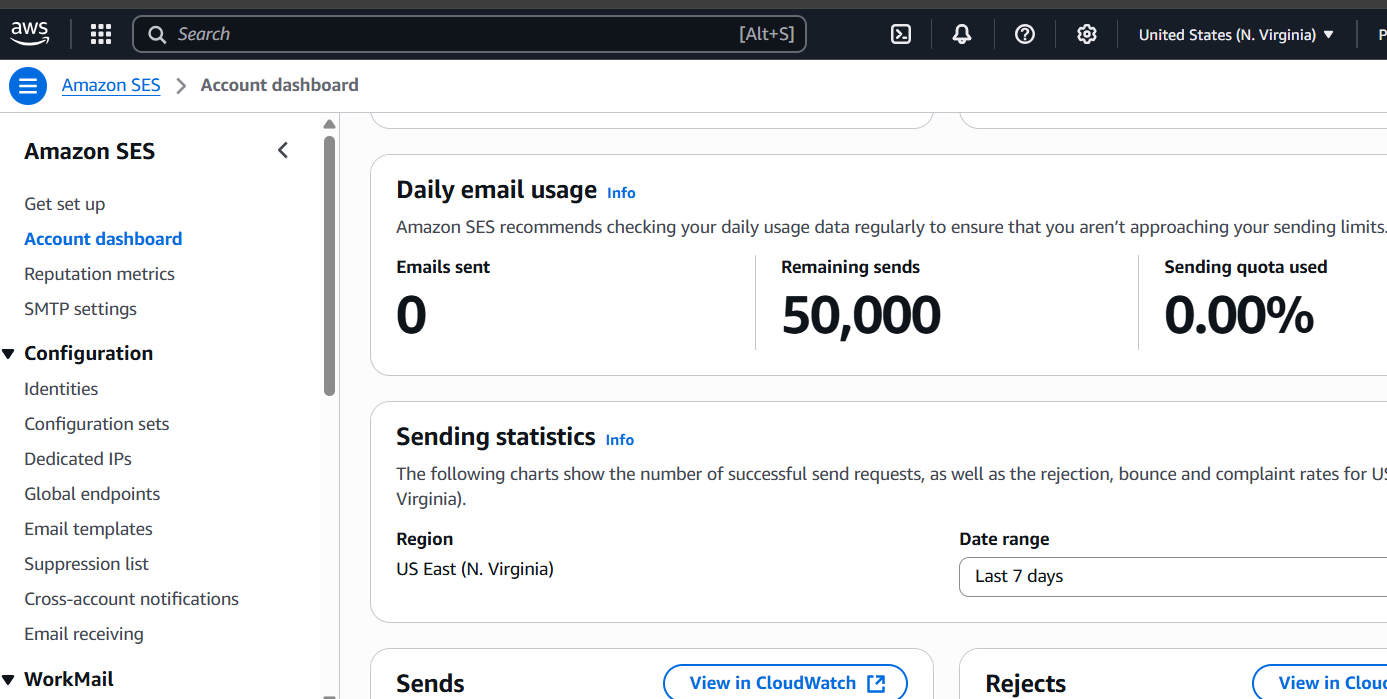
Task: Select Account dashboard in sidebar
Action: coord(103,239)
